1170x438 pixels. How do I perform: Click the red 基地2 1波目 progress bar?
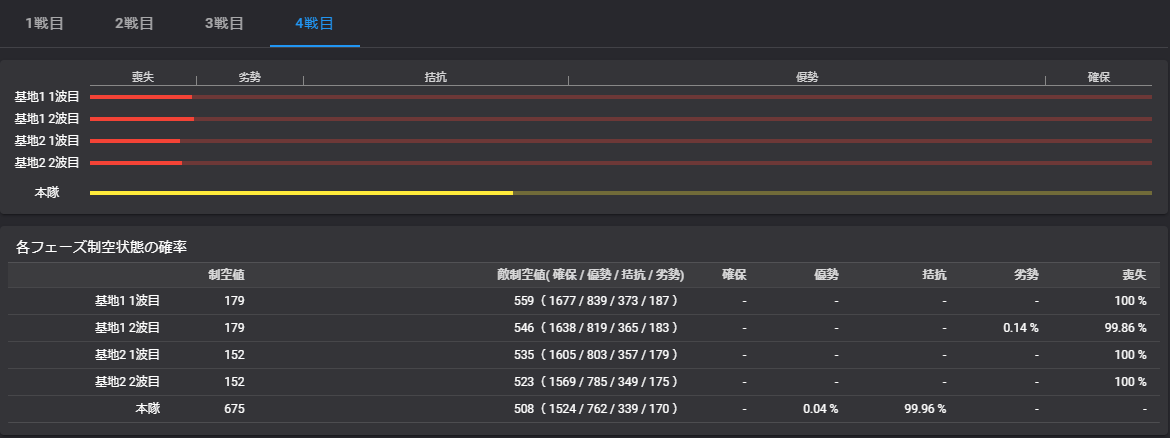pos(135,141)
